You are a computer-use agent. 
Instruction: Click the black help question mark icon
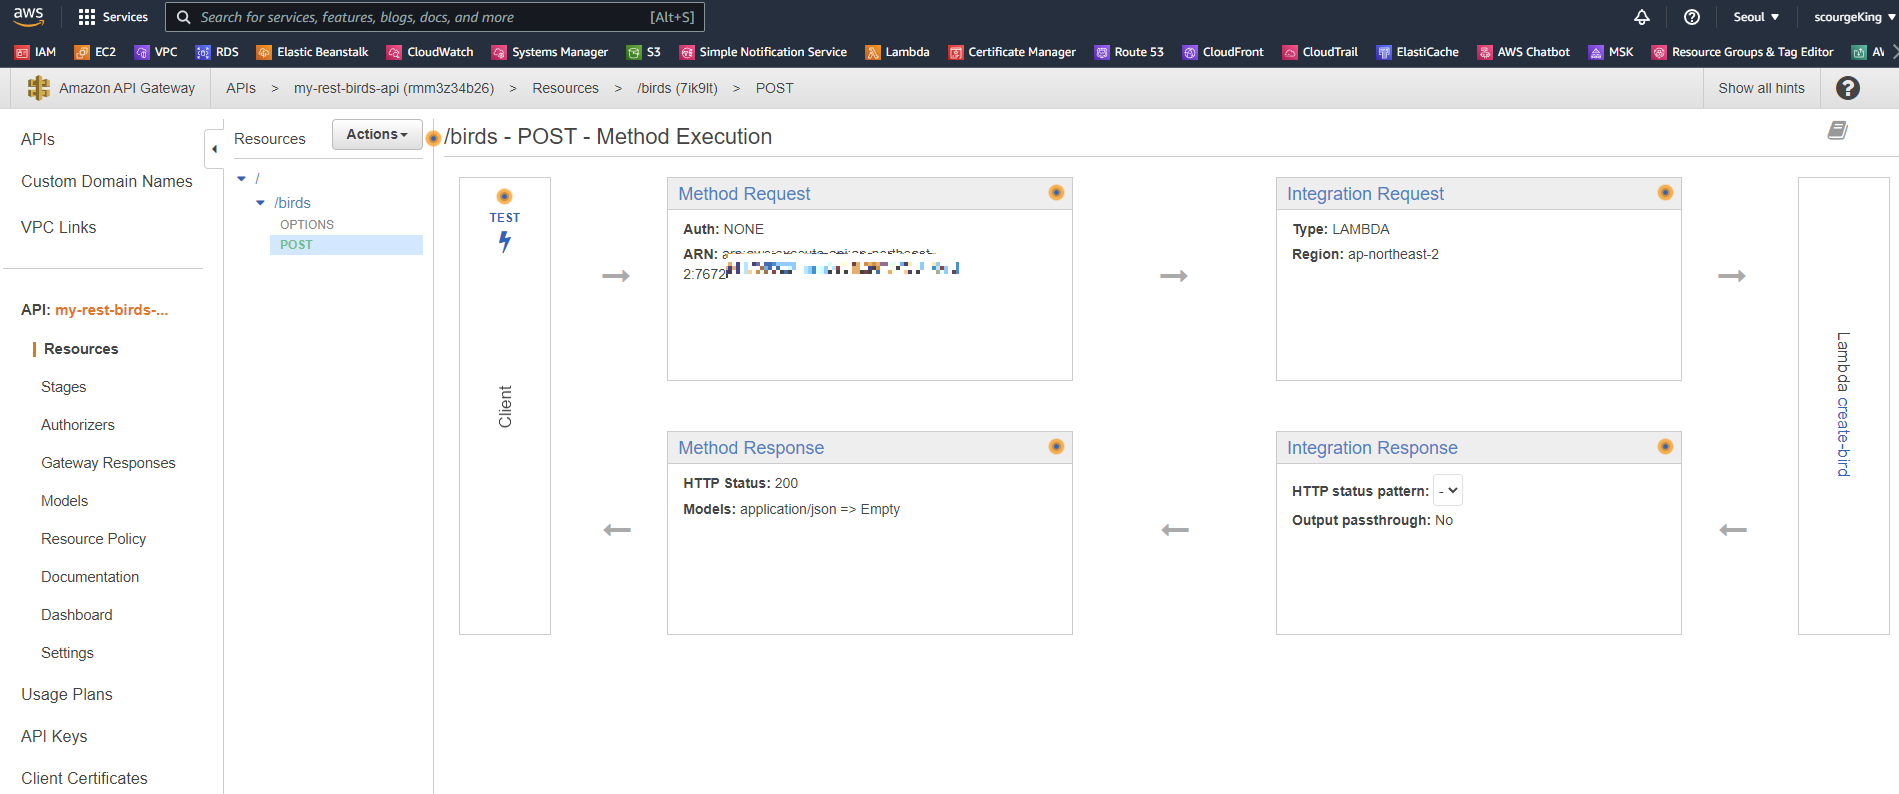click(x=1848, y=88)
